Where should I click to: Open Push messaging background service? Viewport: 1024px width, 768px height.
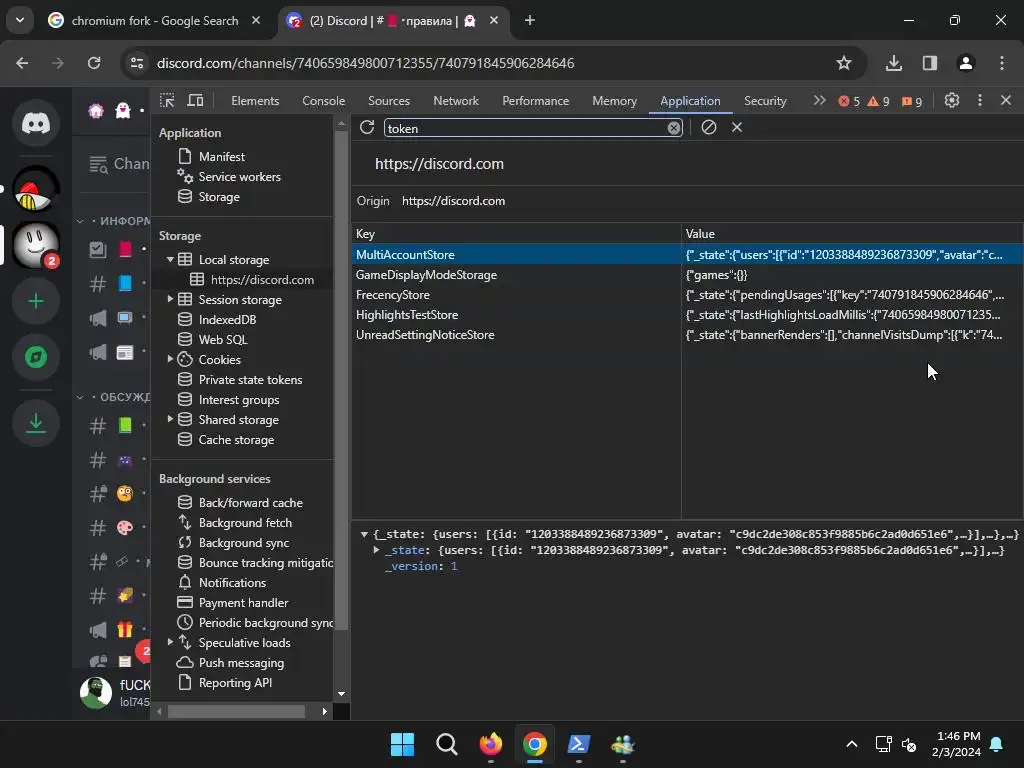pos(241,663)
